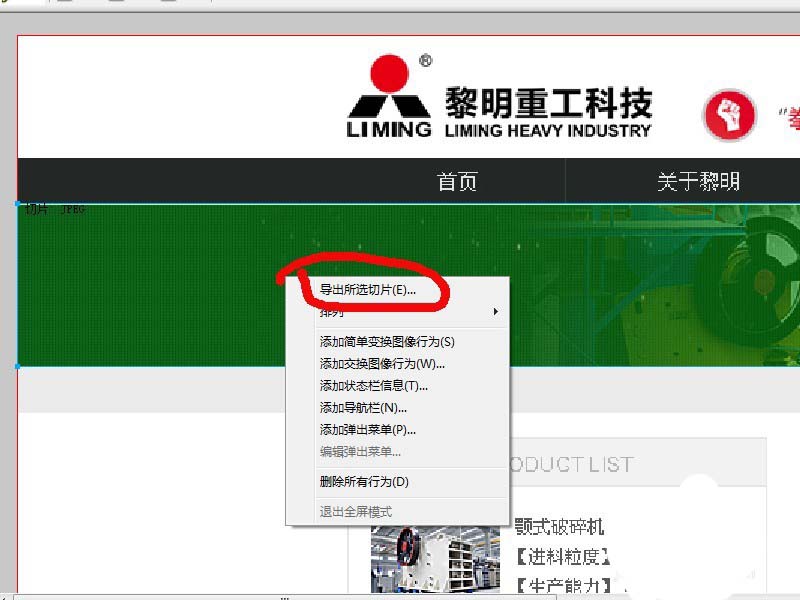Click the jaw crusher product thumbnail
This screenshot has height=600, width=800.
point(435,559)
